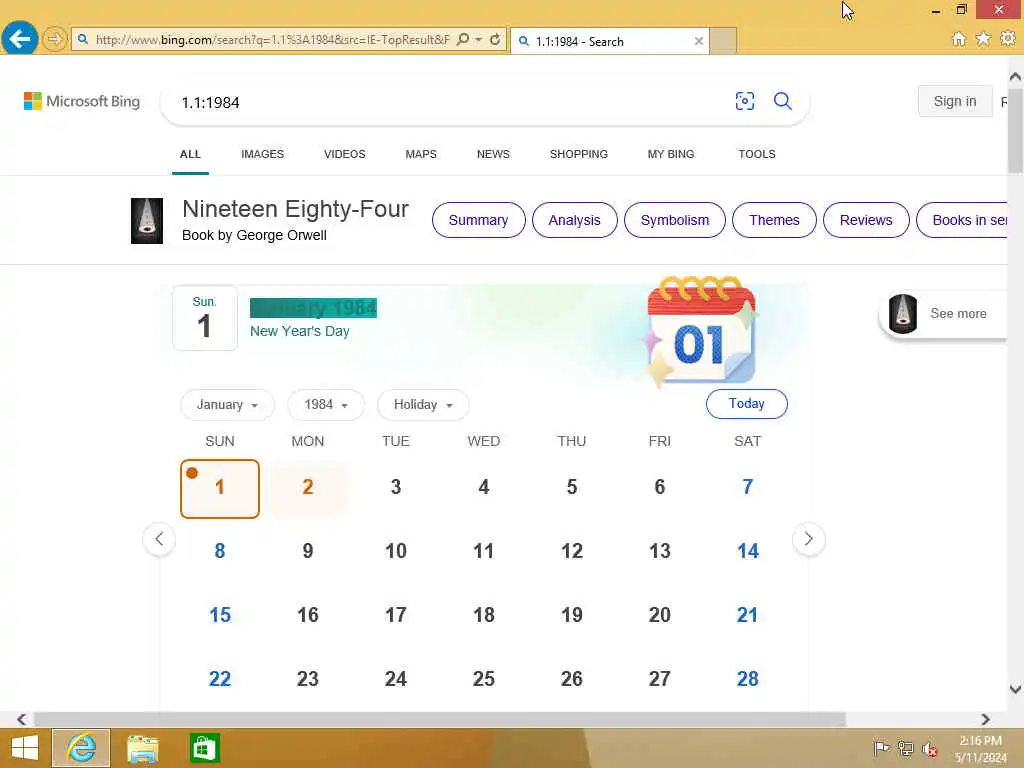Screen dimensions: 1024x768
Task: Click the New Year's Day link
Action: [x=300, y=331]
